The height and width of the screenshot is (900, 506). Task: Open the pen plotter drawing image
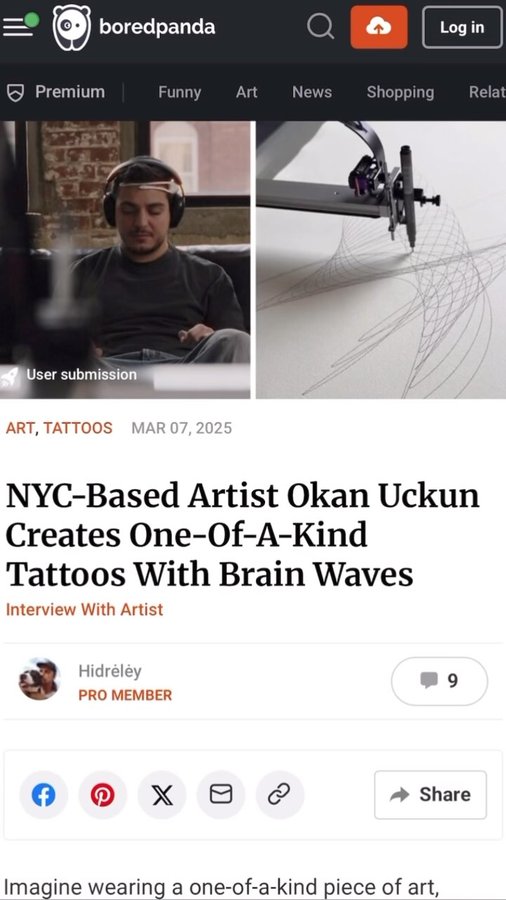point(381,259)
